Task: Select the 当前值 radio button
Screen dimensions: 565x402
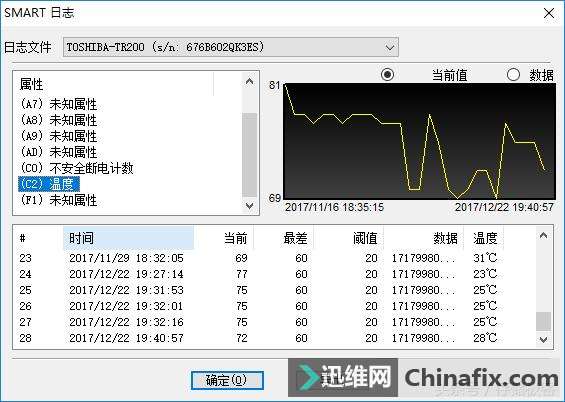Action: pyautogui.click(x=387, y=75)
